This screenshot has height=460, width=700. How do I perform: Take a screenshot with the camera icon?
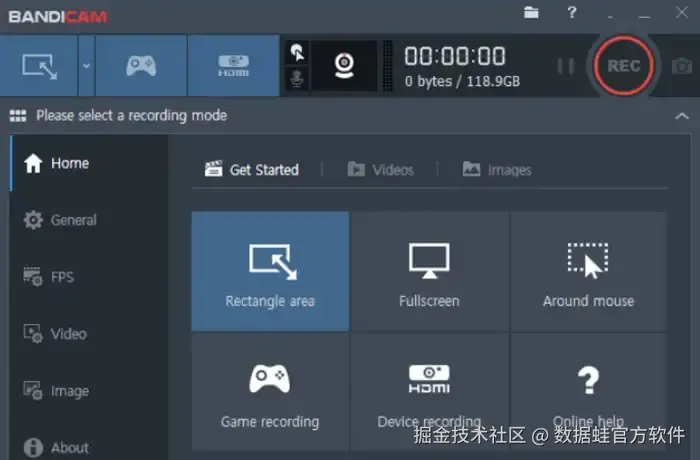[682, 67]
